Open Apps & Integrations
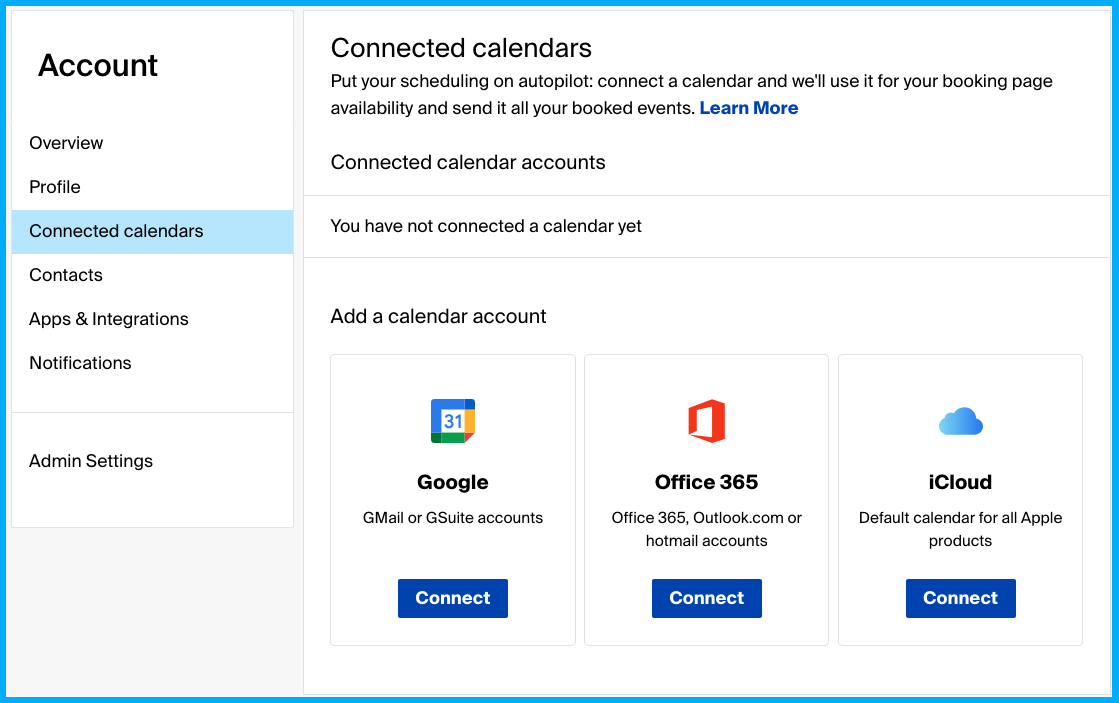 pyautogui.click(x=109, y=319)
